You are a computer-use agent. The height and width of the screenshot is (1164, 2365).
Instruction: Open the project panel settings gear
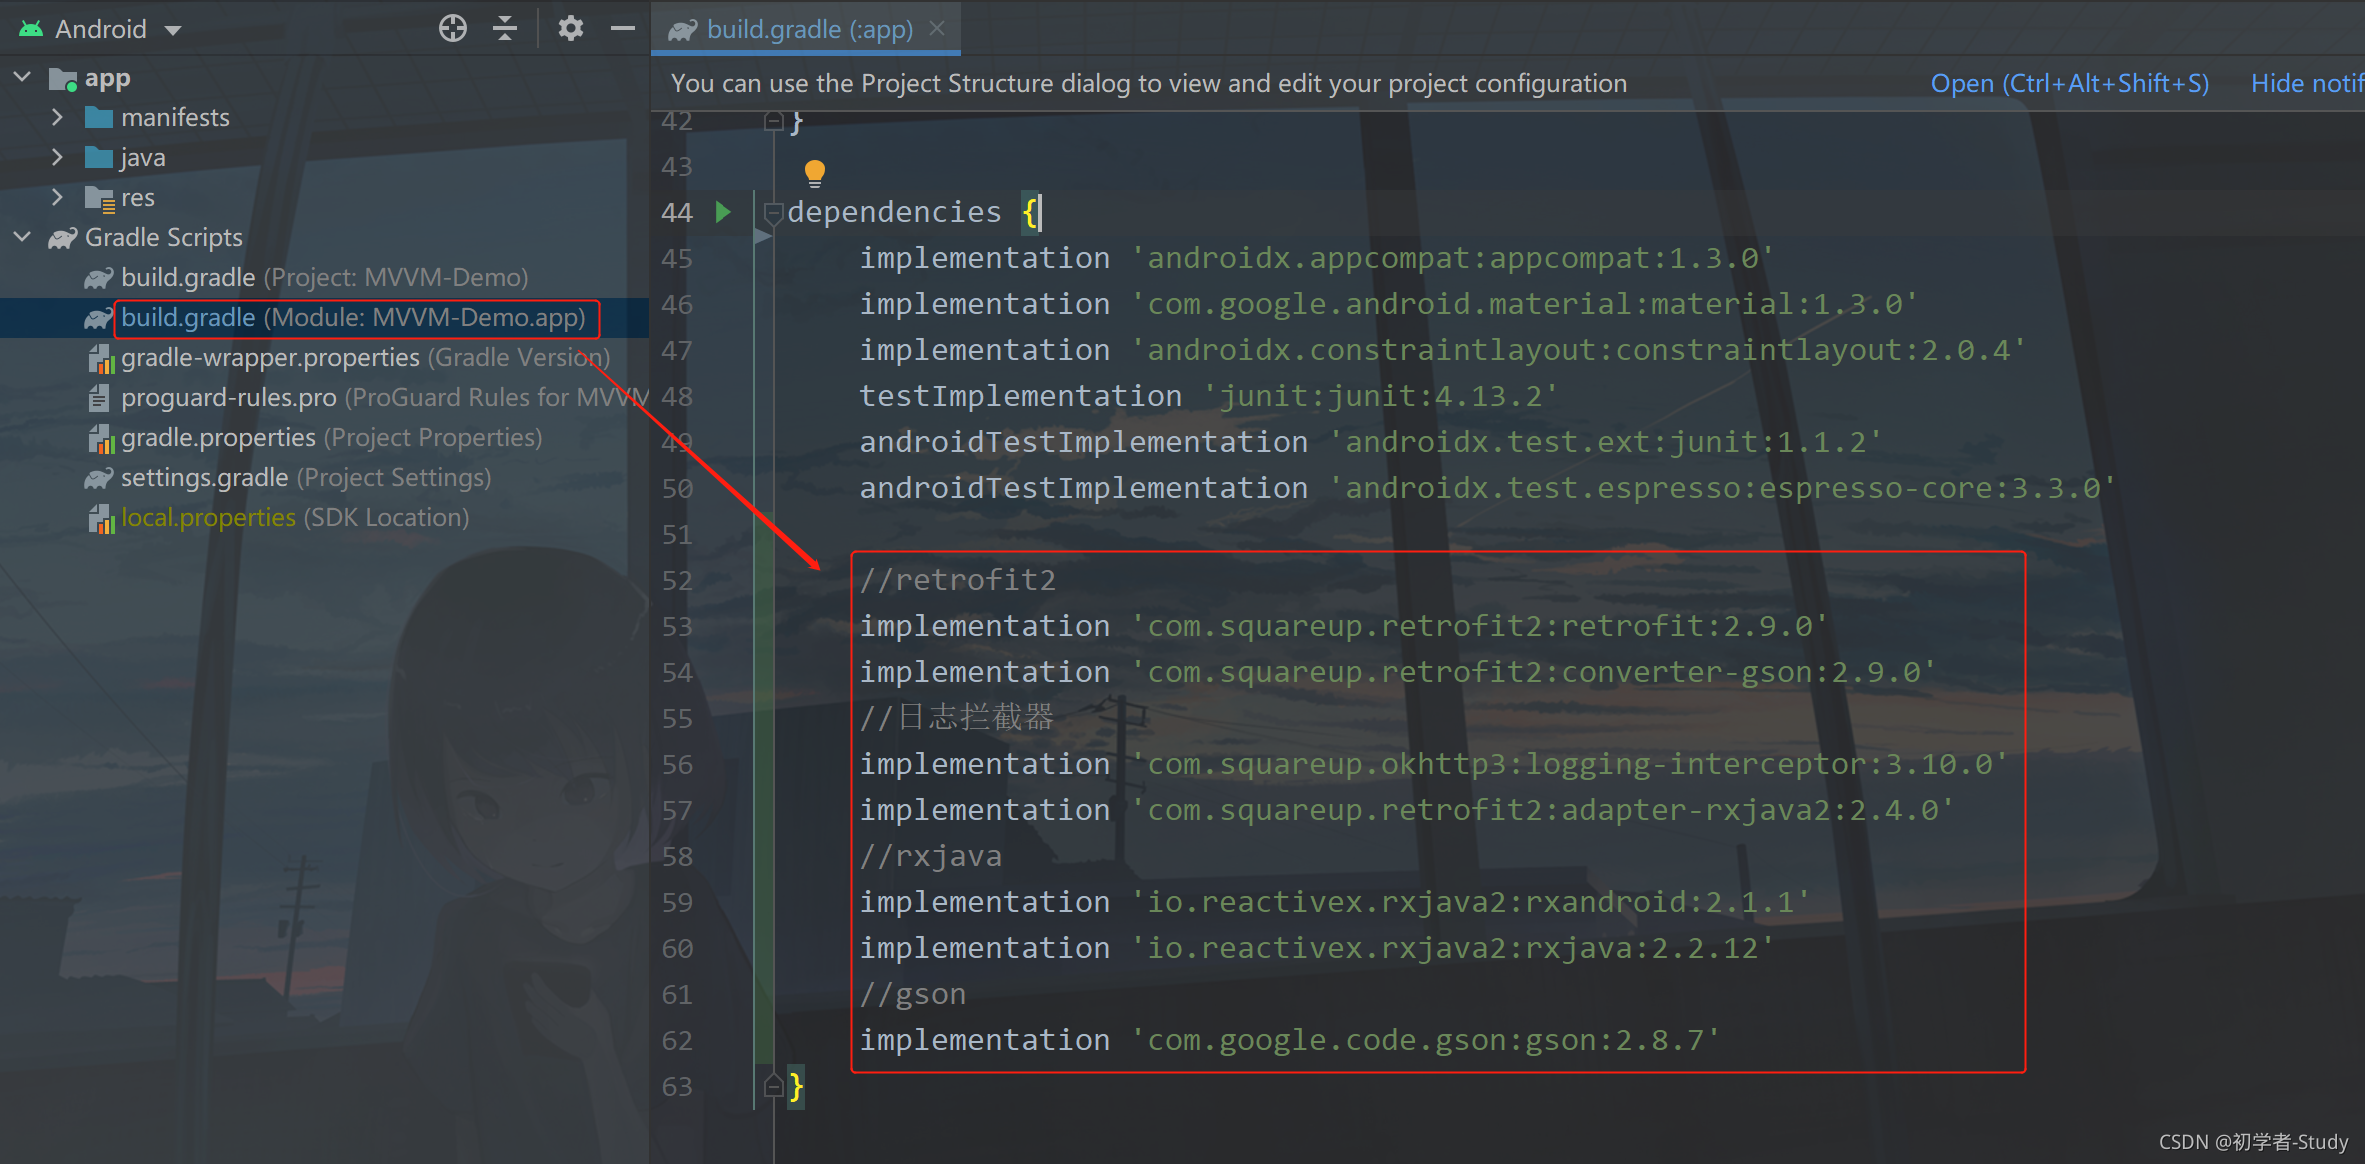pyautogui.click(x=570, y=28)
